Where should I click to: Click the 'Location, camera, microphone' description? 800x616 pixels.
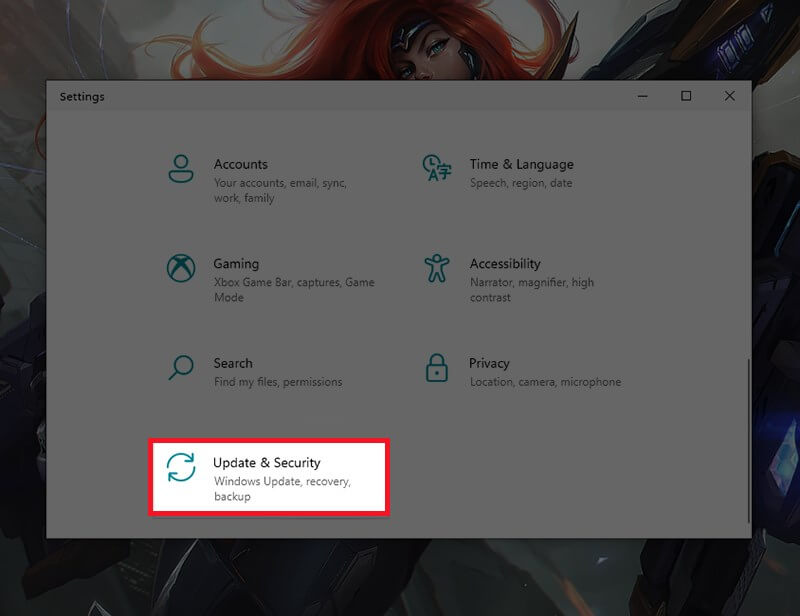pyautogui.click(x=545, y=382)
